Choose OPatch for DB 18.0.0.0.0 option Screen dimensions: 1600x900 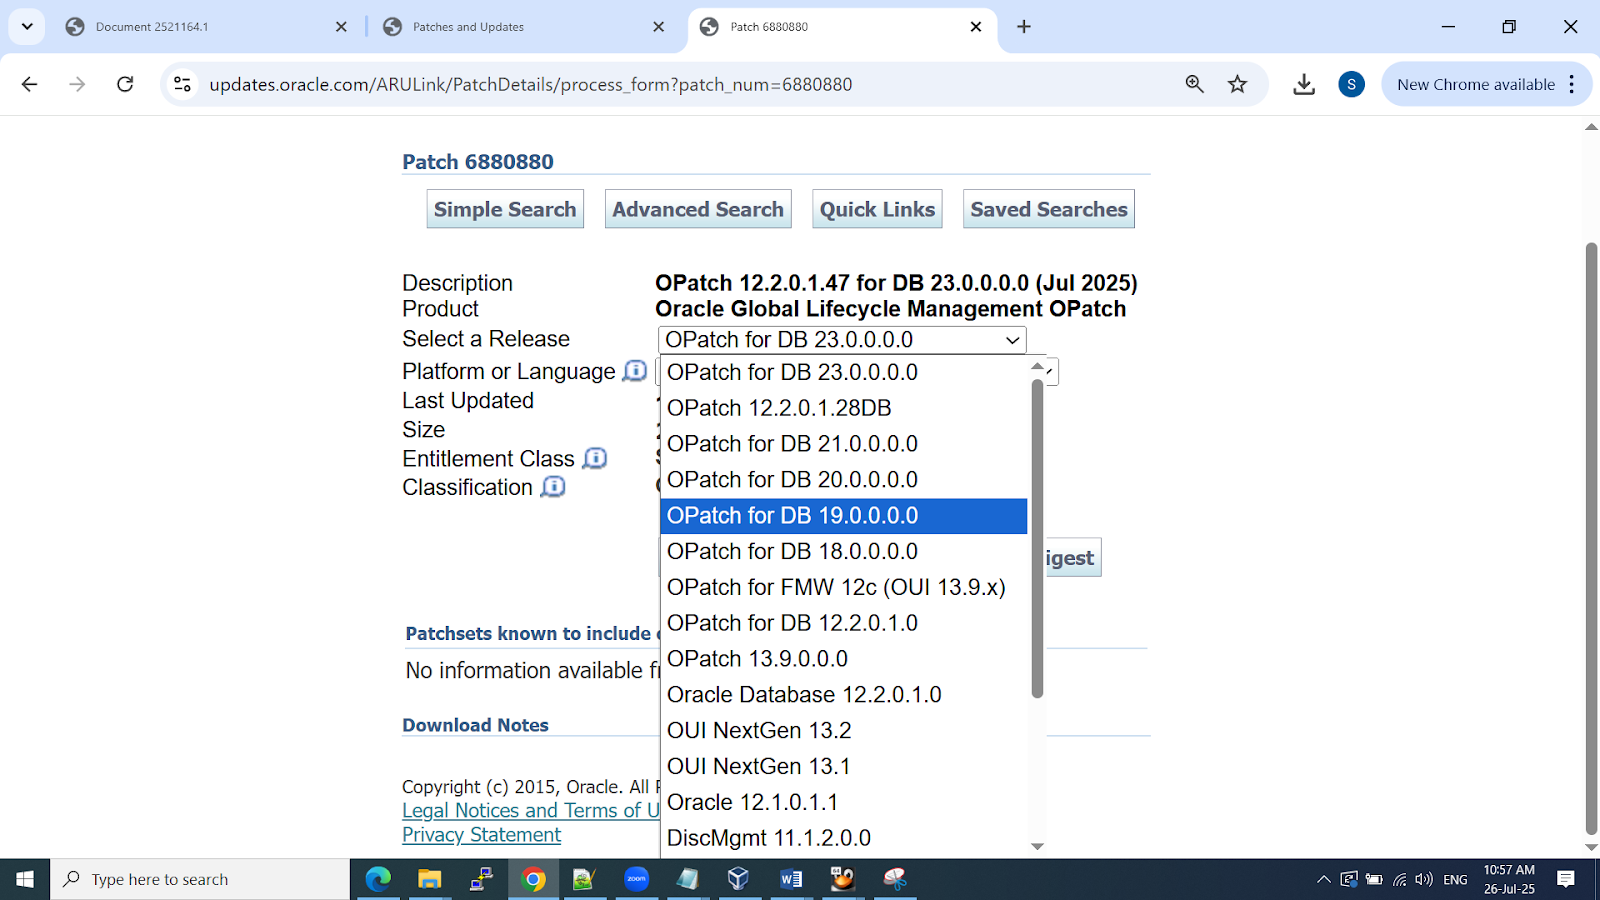(x=844, y=551)
